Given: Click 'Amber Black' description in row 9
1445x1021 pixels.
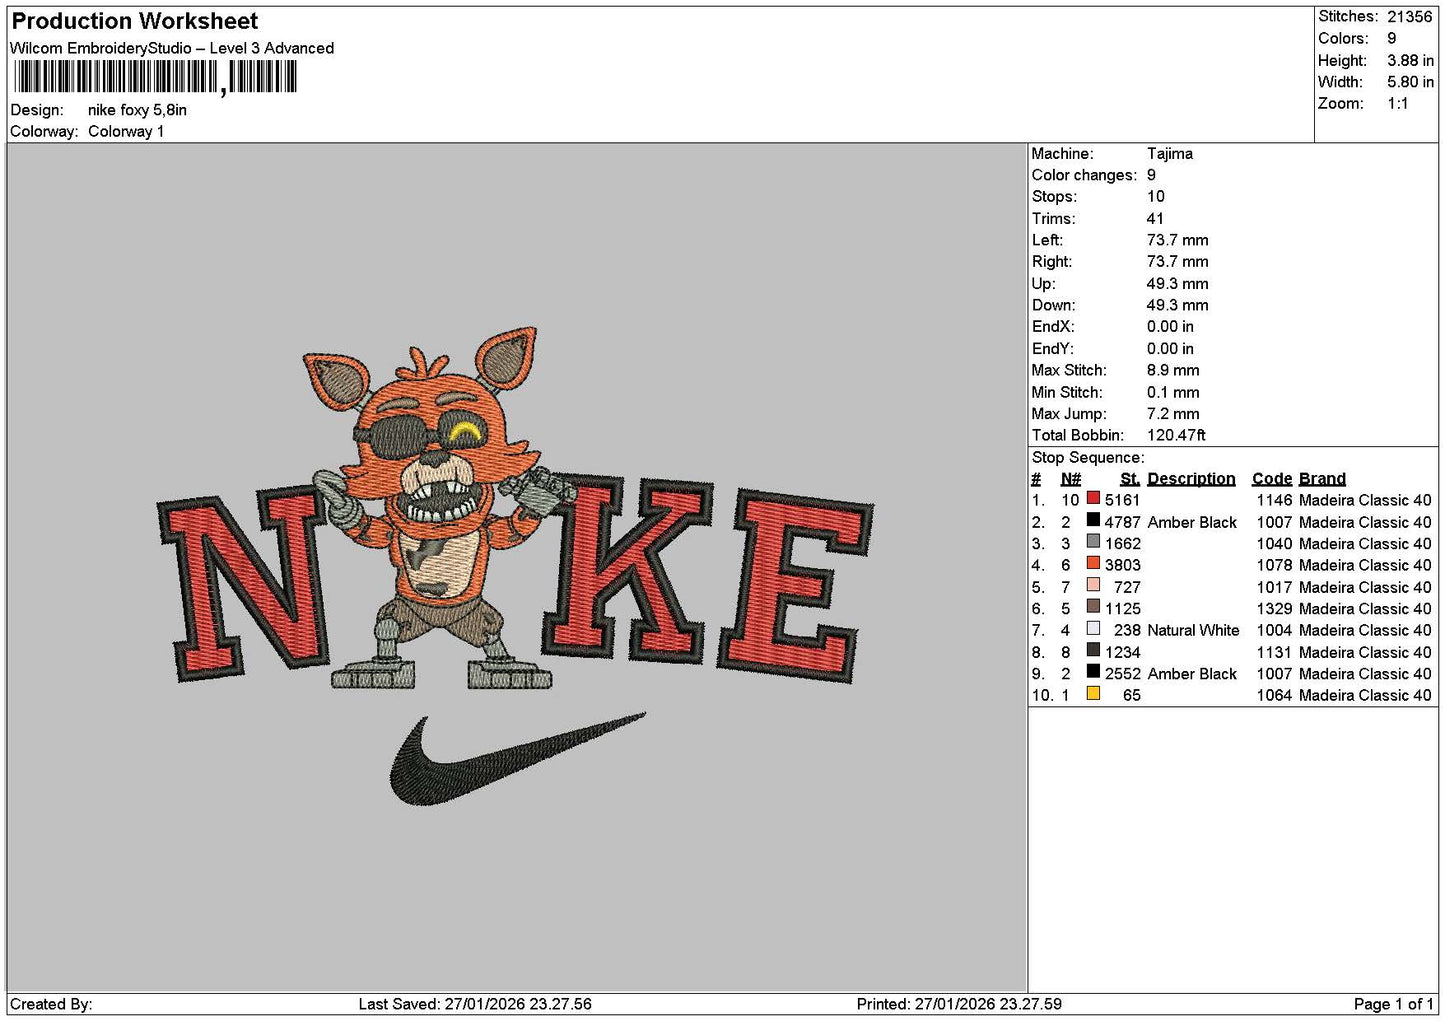Looking at the screenshot, I should (x=1192, y=674).
